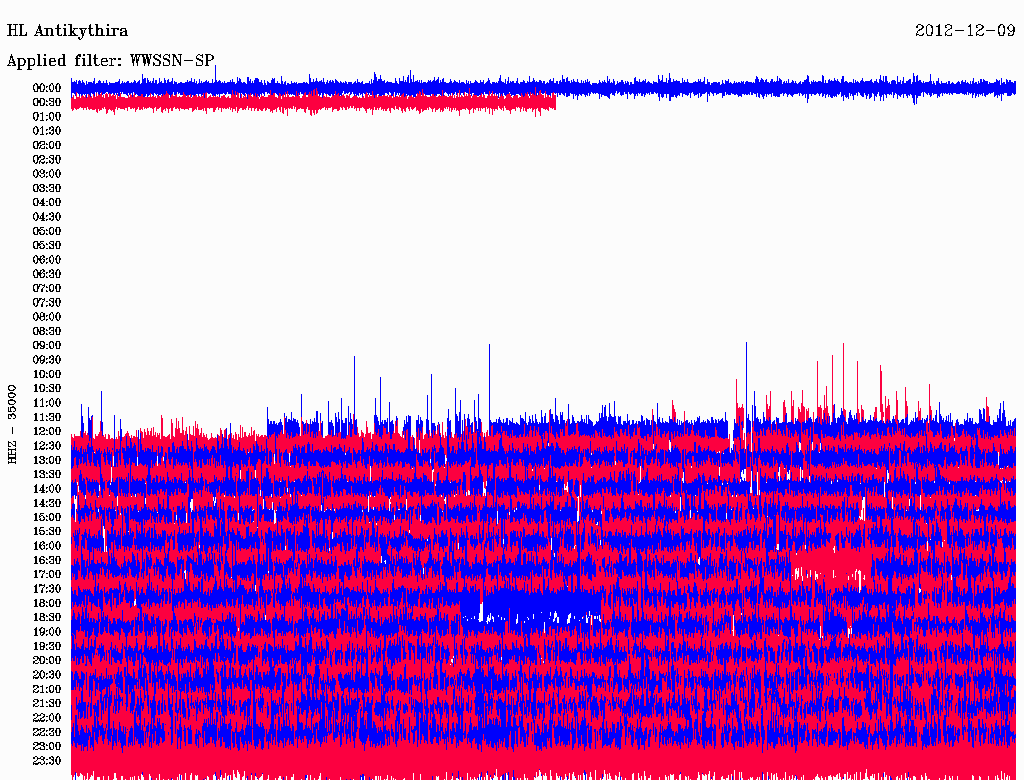
Task: Select the 17:30 time label
Action: (47, 589)
